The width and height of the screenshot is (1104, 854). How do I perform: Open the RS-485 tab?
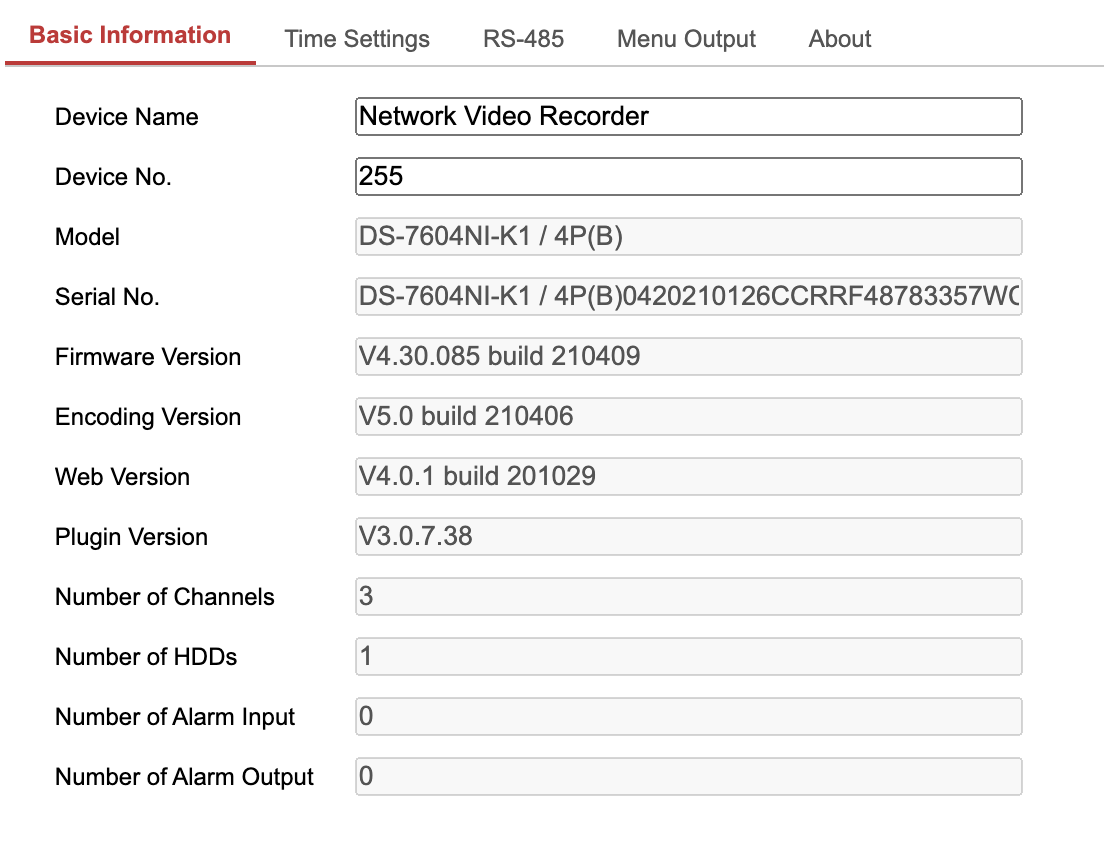(x=523, y=38)
